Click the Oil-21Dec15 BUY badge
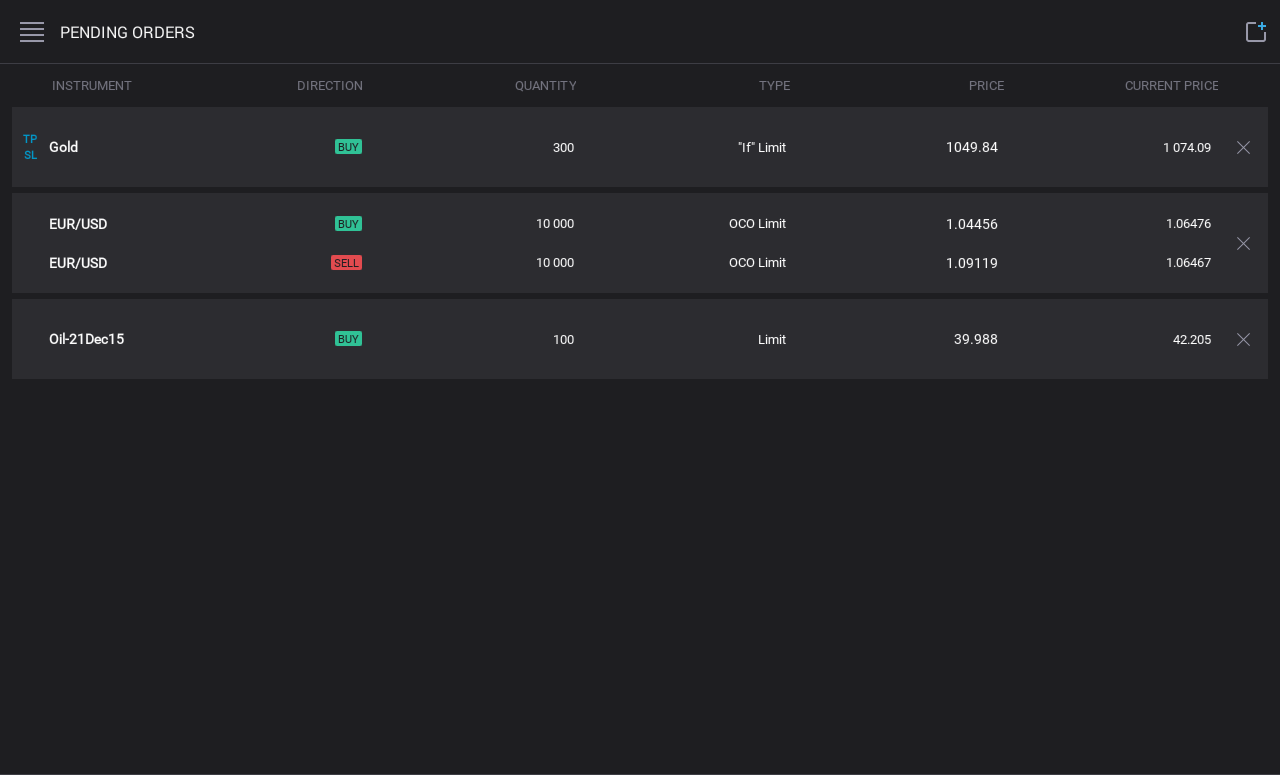Image resolution: width=1280 pixels, height=775 pixels. (x=348, y=339)
